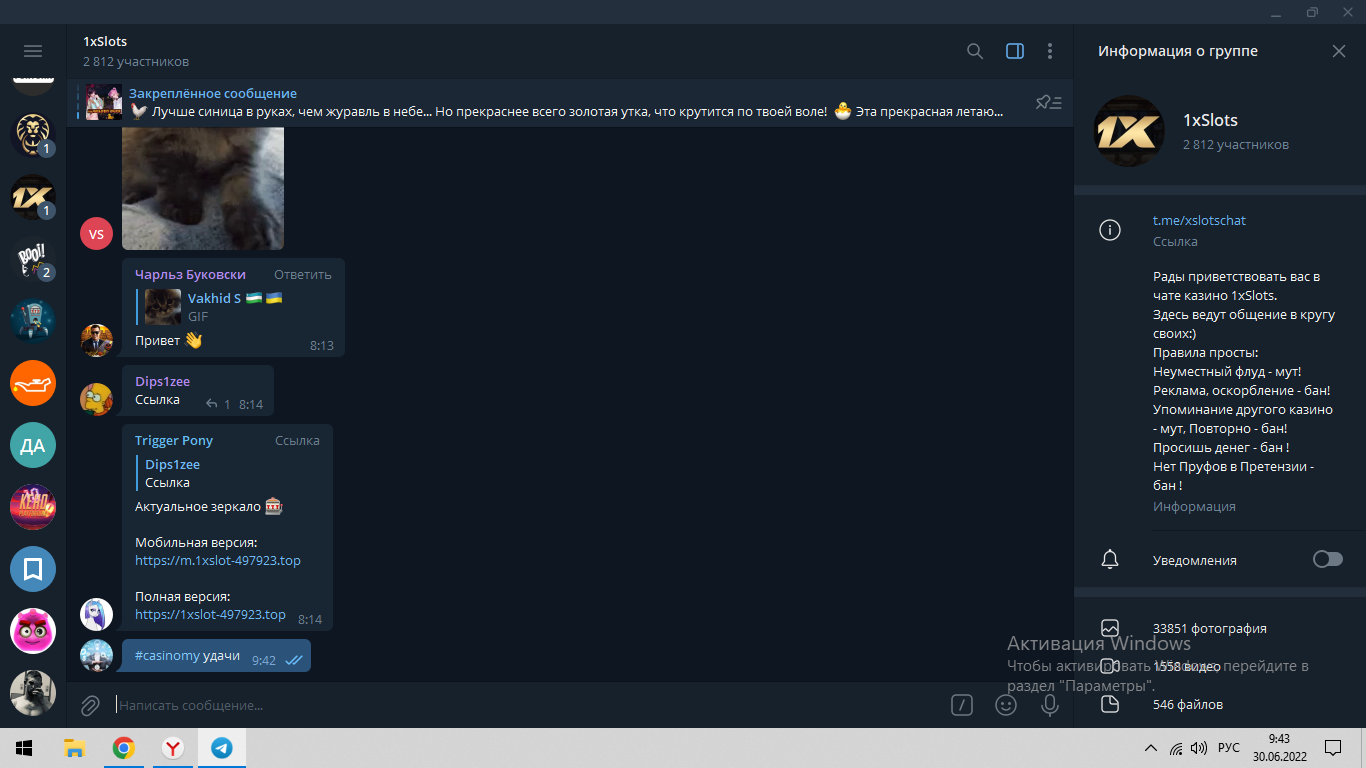Viewport: 1366px width, 768px height.
Task: Jump to quoted Vakhid S GIF reply
Action: tap(235, 307)
